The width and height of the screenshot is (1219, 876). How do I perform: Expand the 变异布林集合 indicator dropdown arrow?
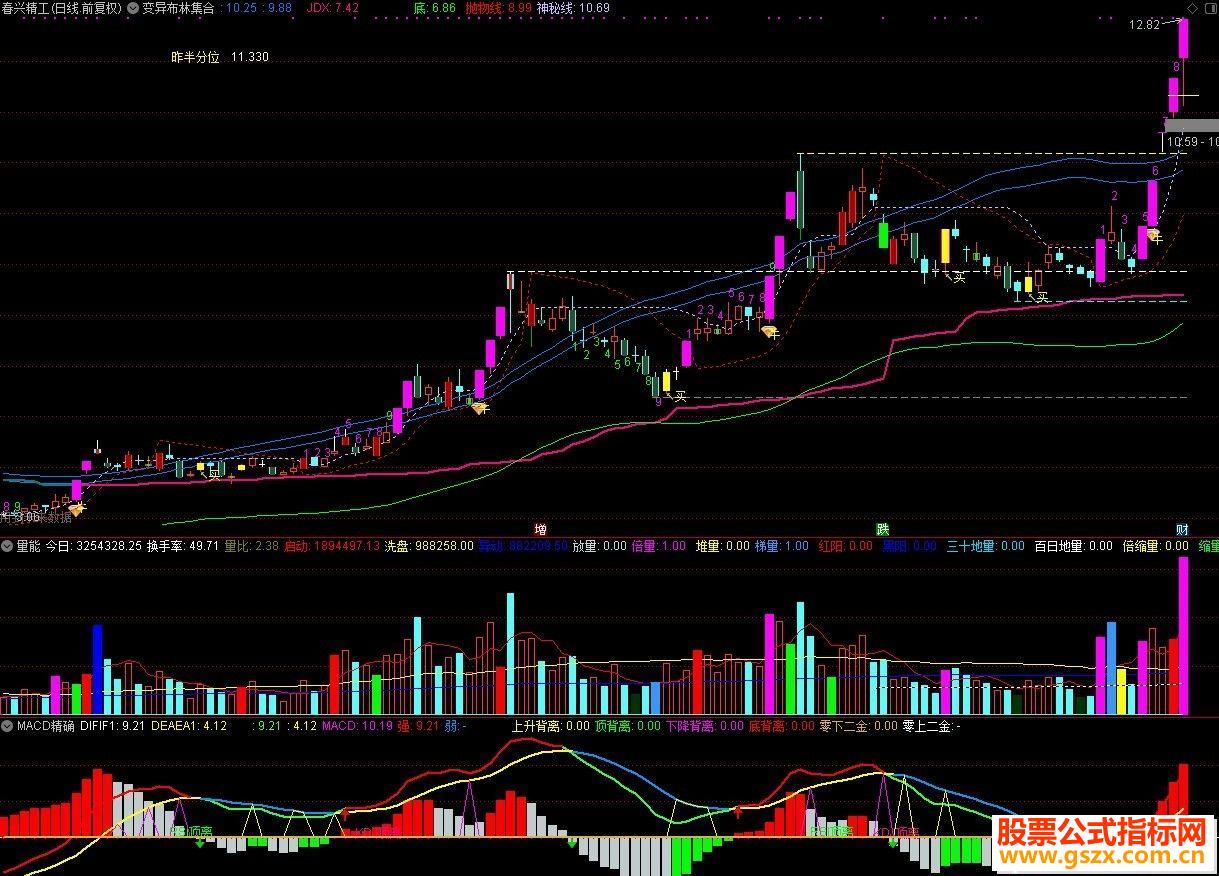click(x=135, y=7)
